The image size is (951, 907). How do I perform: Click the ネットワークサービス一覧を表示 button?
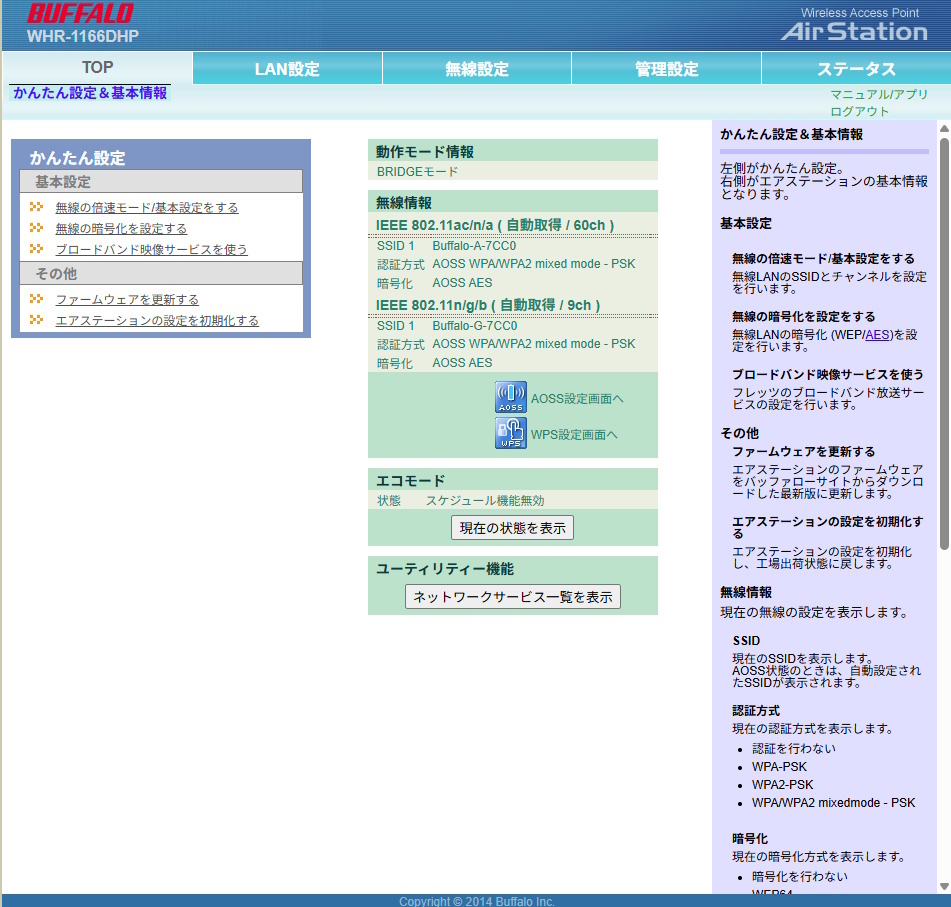[x=512, y=597]
